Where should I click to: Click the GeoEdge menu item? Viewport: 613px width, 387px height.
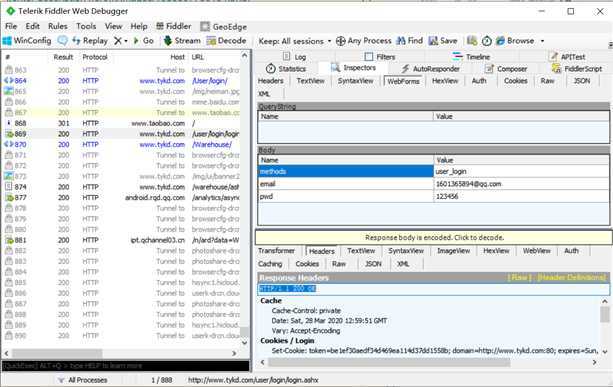point(224,27)
